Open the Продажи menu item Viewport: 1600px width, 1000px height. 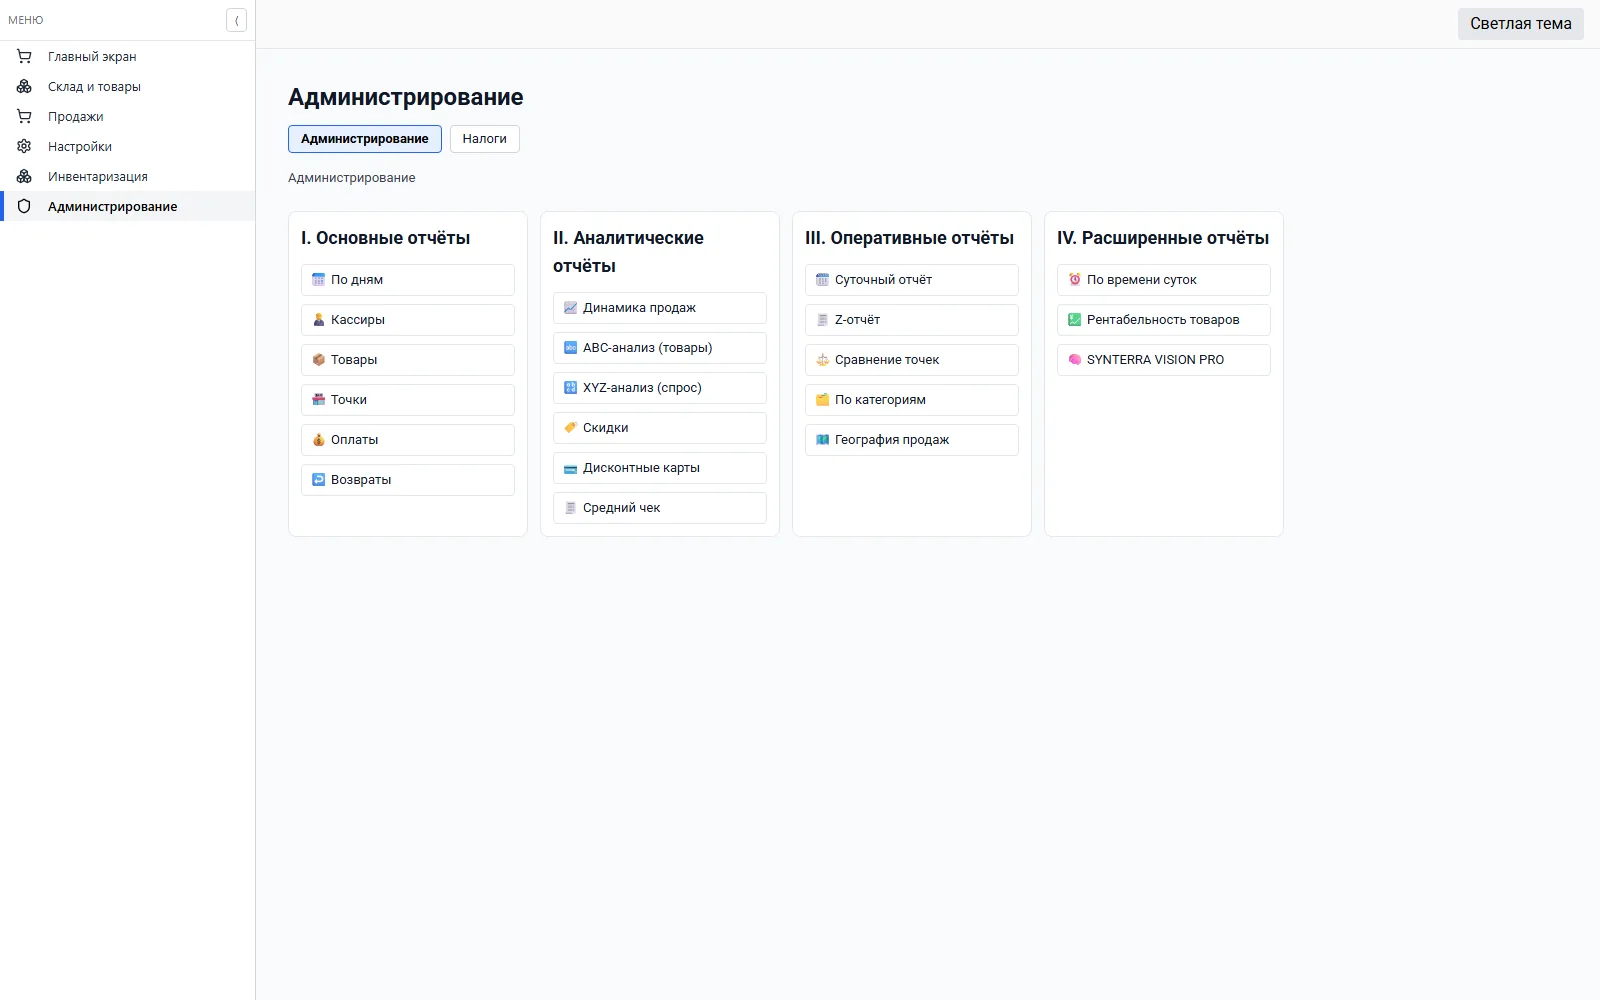(x=128, y=117)
